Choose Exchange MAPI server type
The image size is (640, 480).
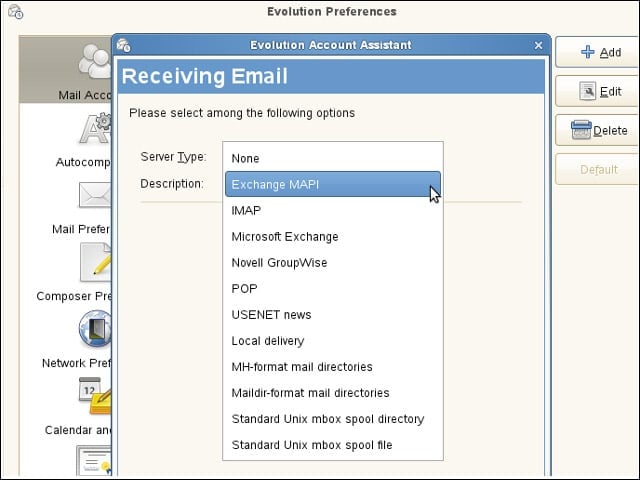click(333, 184)
